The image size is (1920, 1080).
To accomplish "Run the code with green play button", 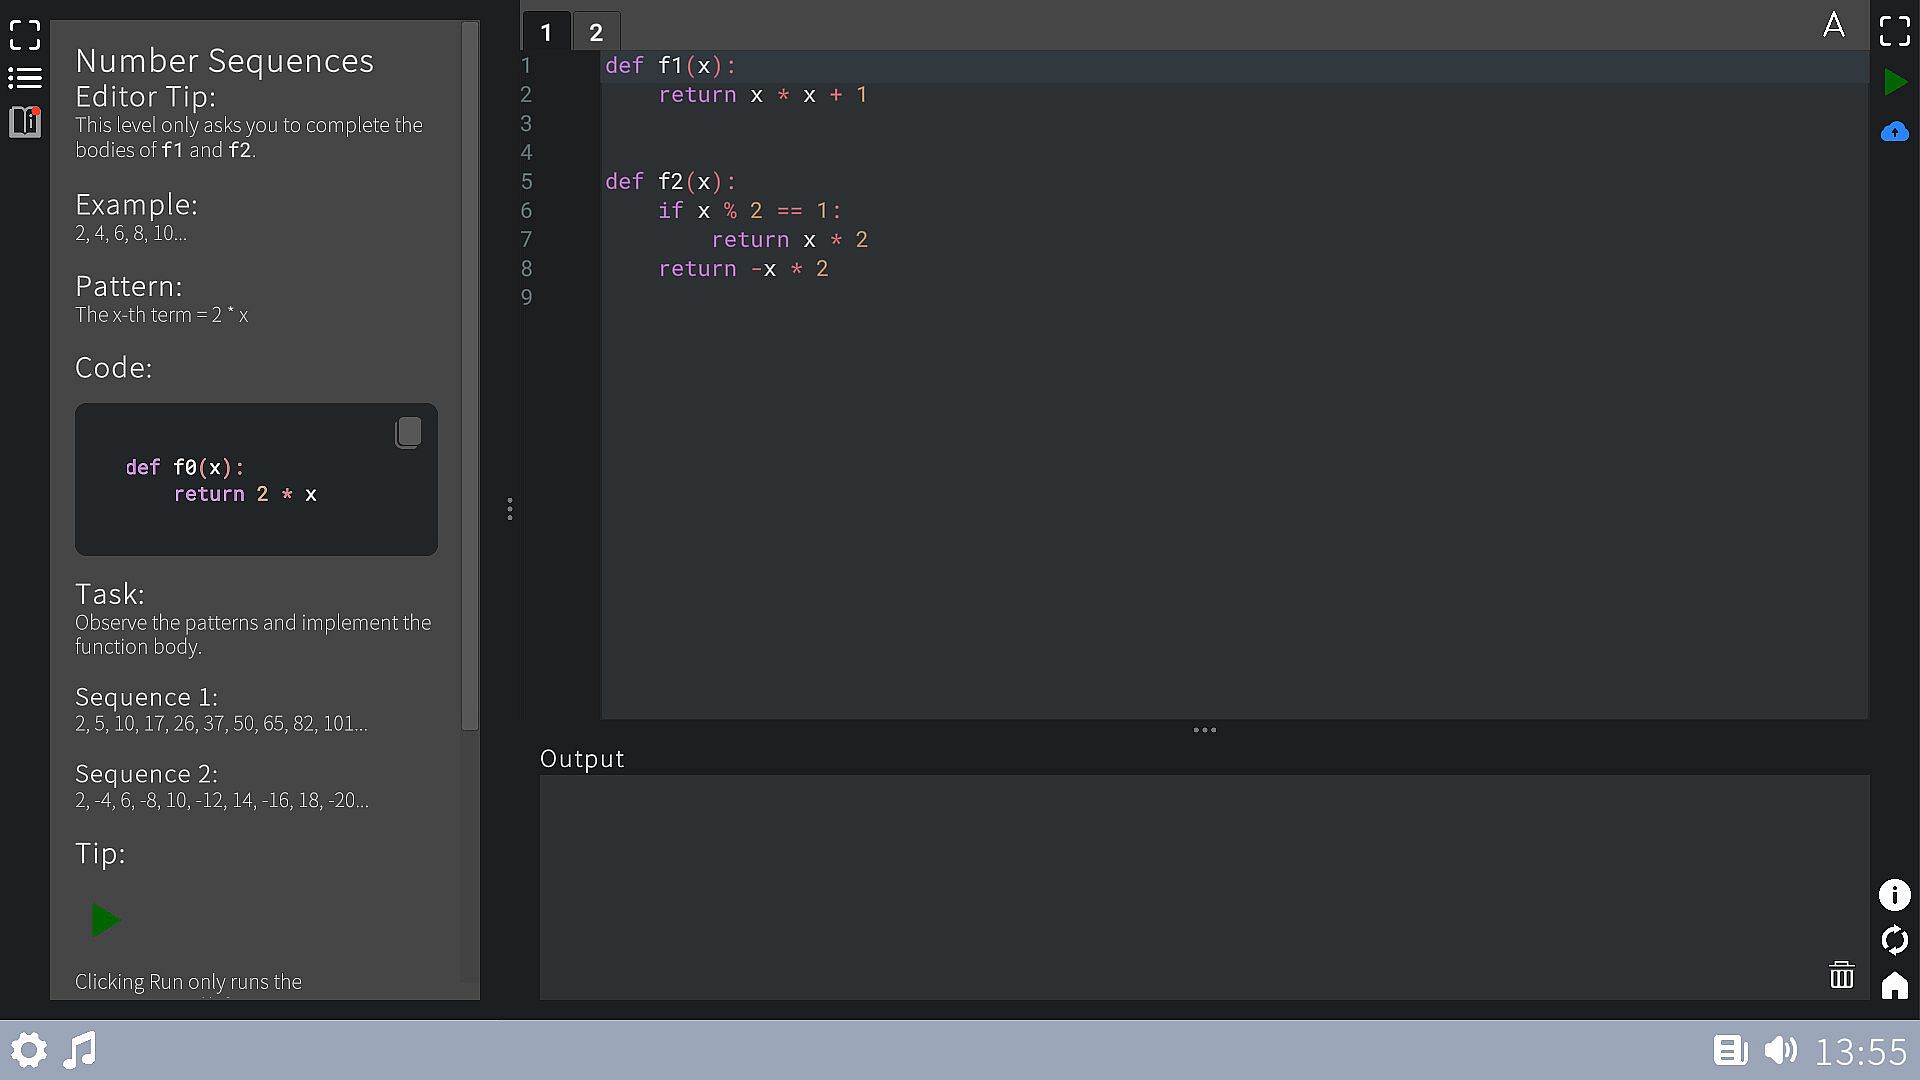I will 1895,82.
